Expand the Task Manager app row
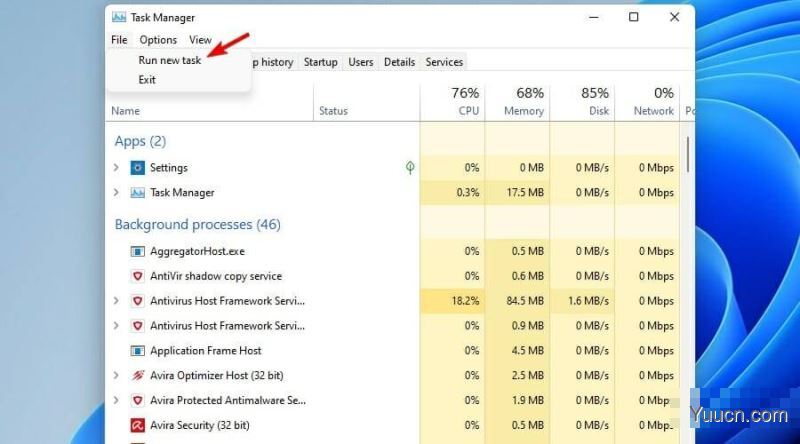Image resolution: width=800 pixels, height=444 pixels. 116,192
